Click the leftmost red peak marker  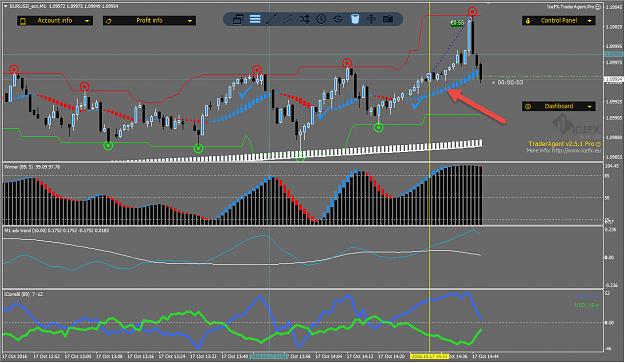coord(14,70)
